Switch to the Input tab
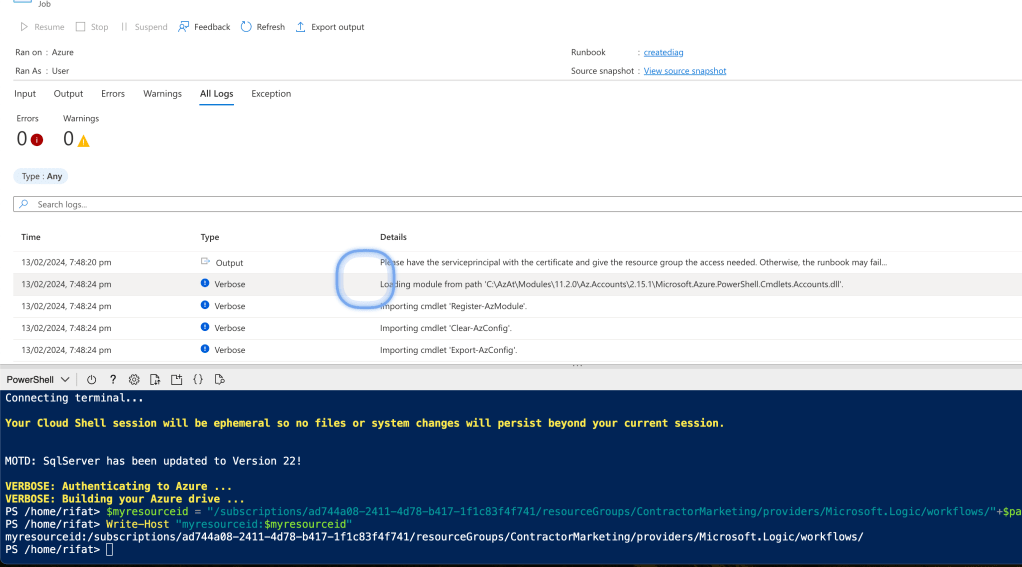This screenshot has width=1022, height=567. [25, 94]
